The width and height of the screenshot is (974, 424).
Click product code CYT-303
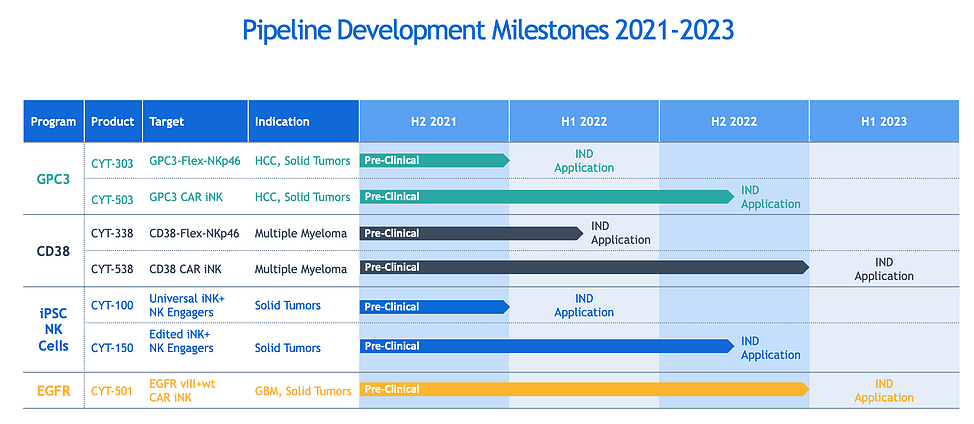tap(112, 163)
